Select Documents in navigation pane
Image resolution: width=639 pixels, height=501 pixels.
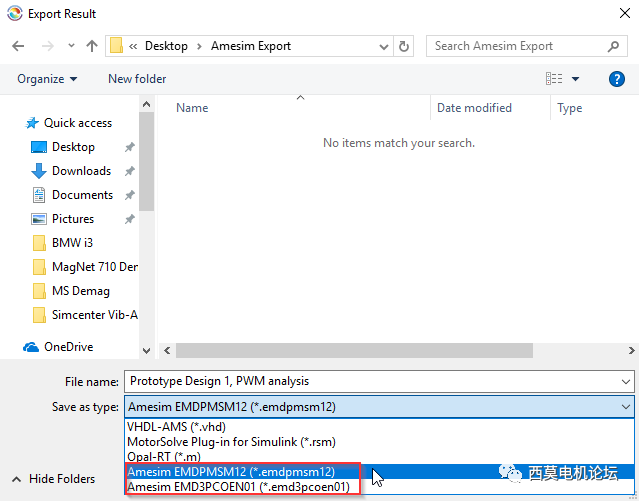73,195
